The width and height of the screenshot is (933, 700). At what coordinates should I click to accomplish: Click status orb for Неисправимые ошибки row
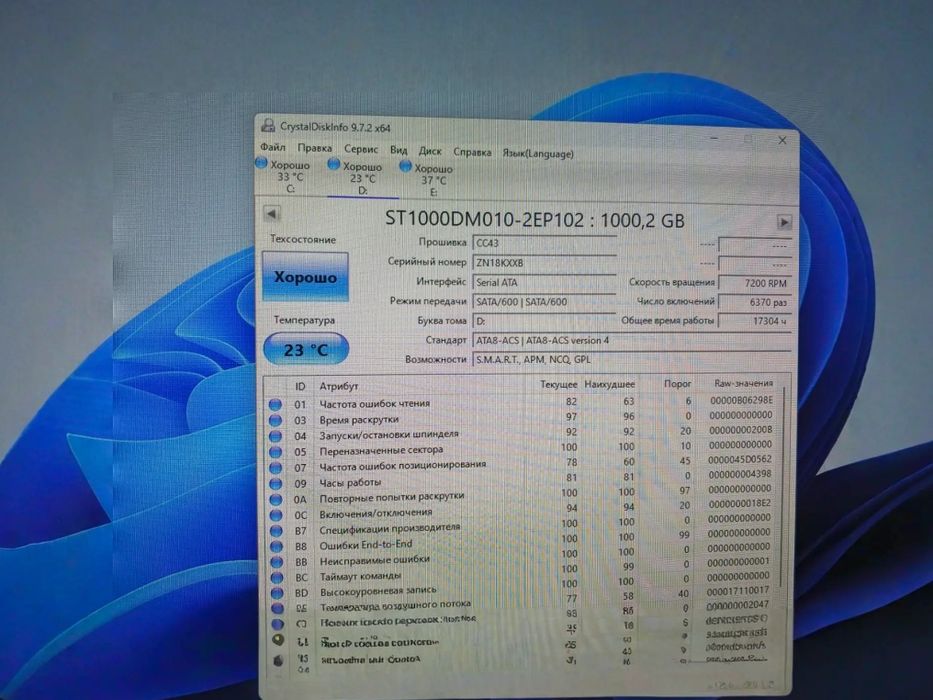point(277,562)
